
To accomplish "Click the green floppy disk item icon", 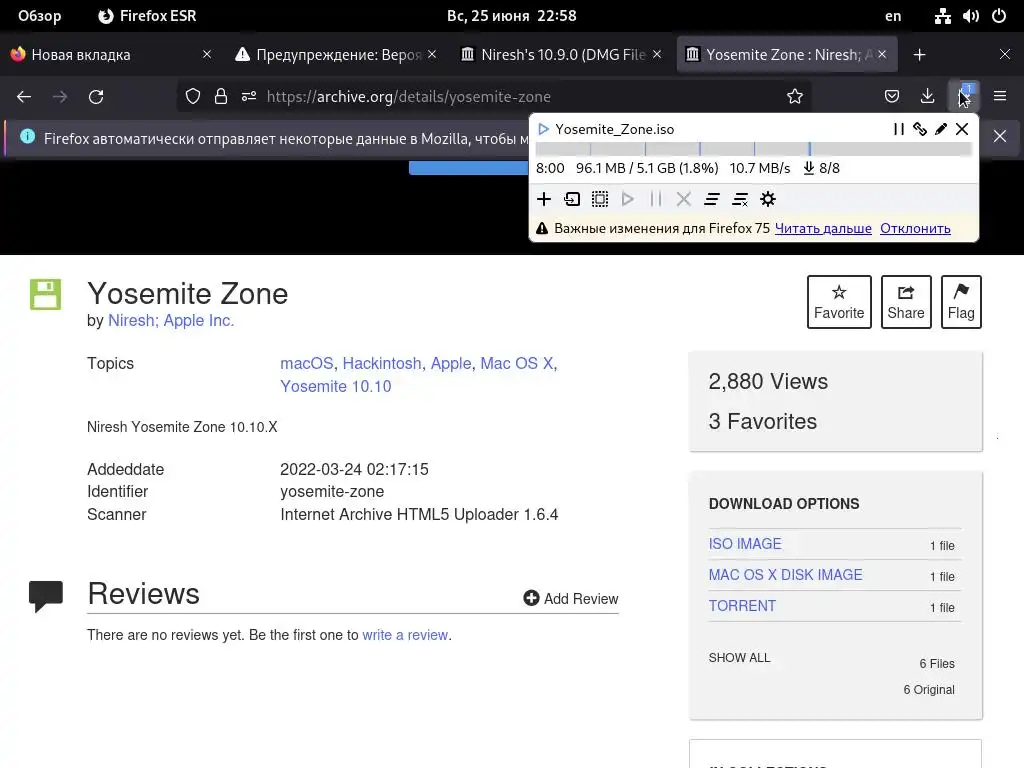I will [x=45, y=295].
